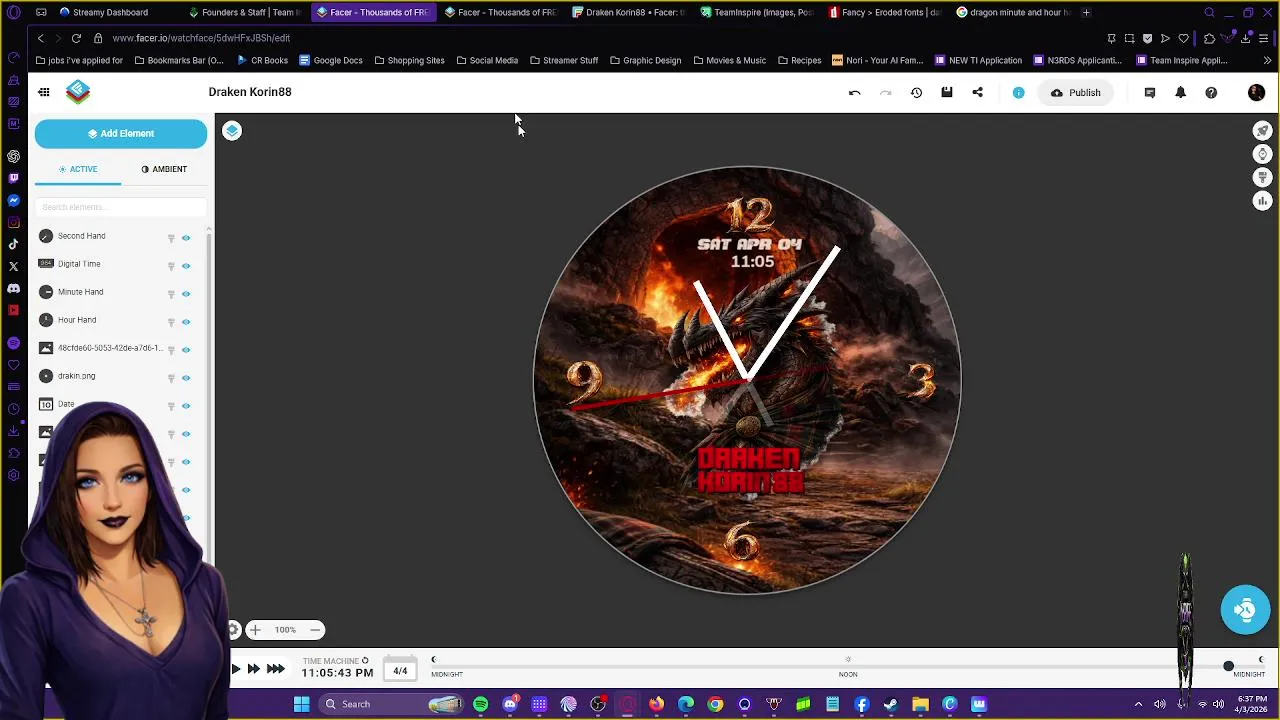Open the Recipes bookmarks folder
Image resolution: width=1280 pixels, height=720 pixels.
[799, 60]
